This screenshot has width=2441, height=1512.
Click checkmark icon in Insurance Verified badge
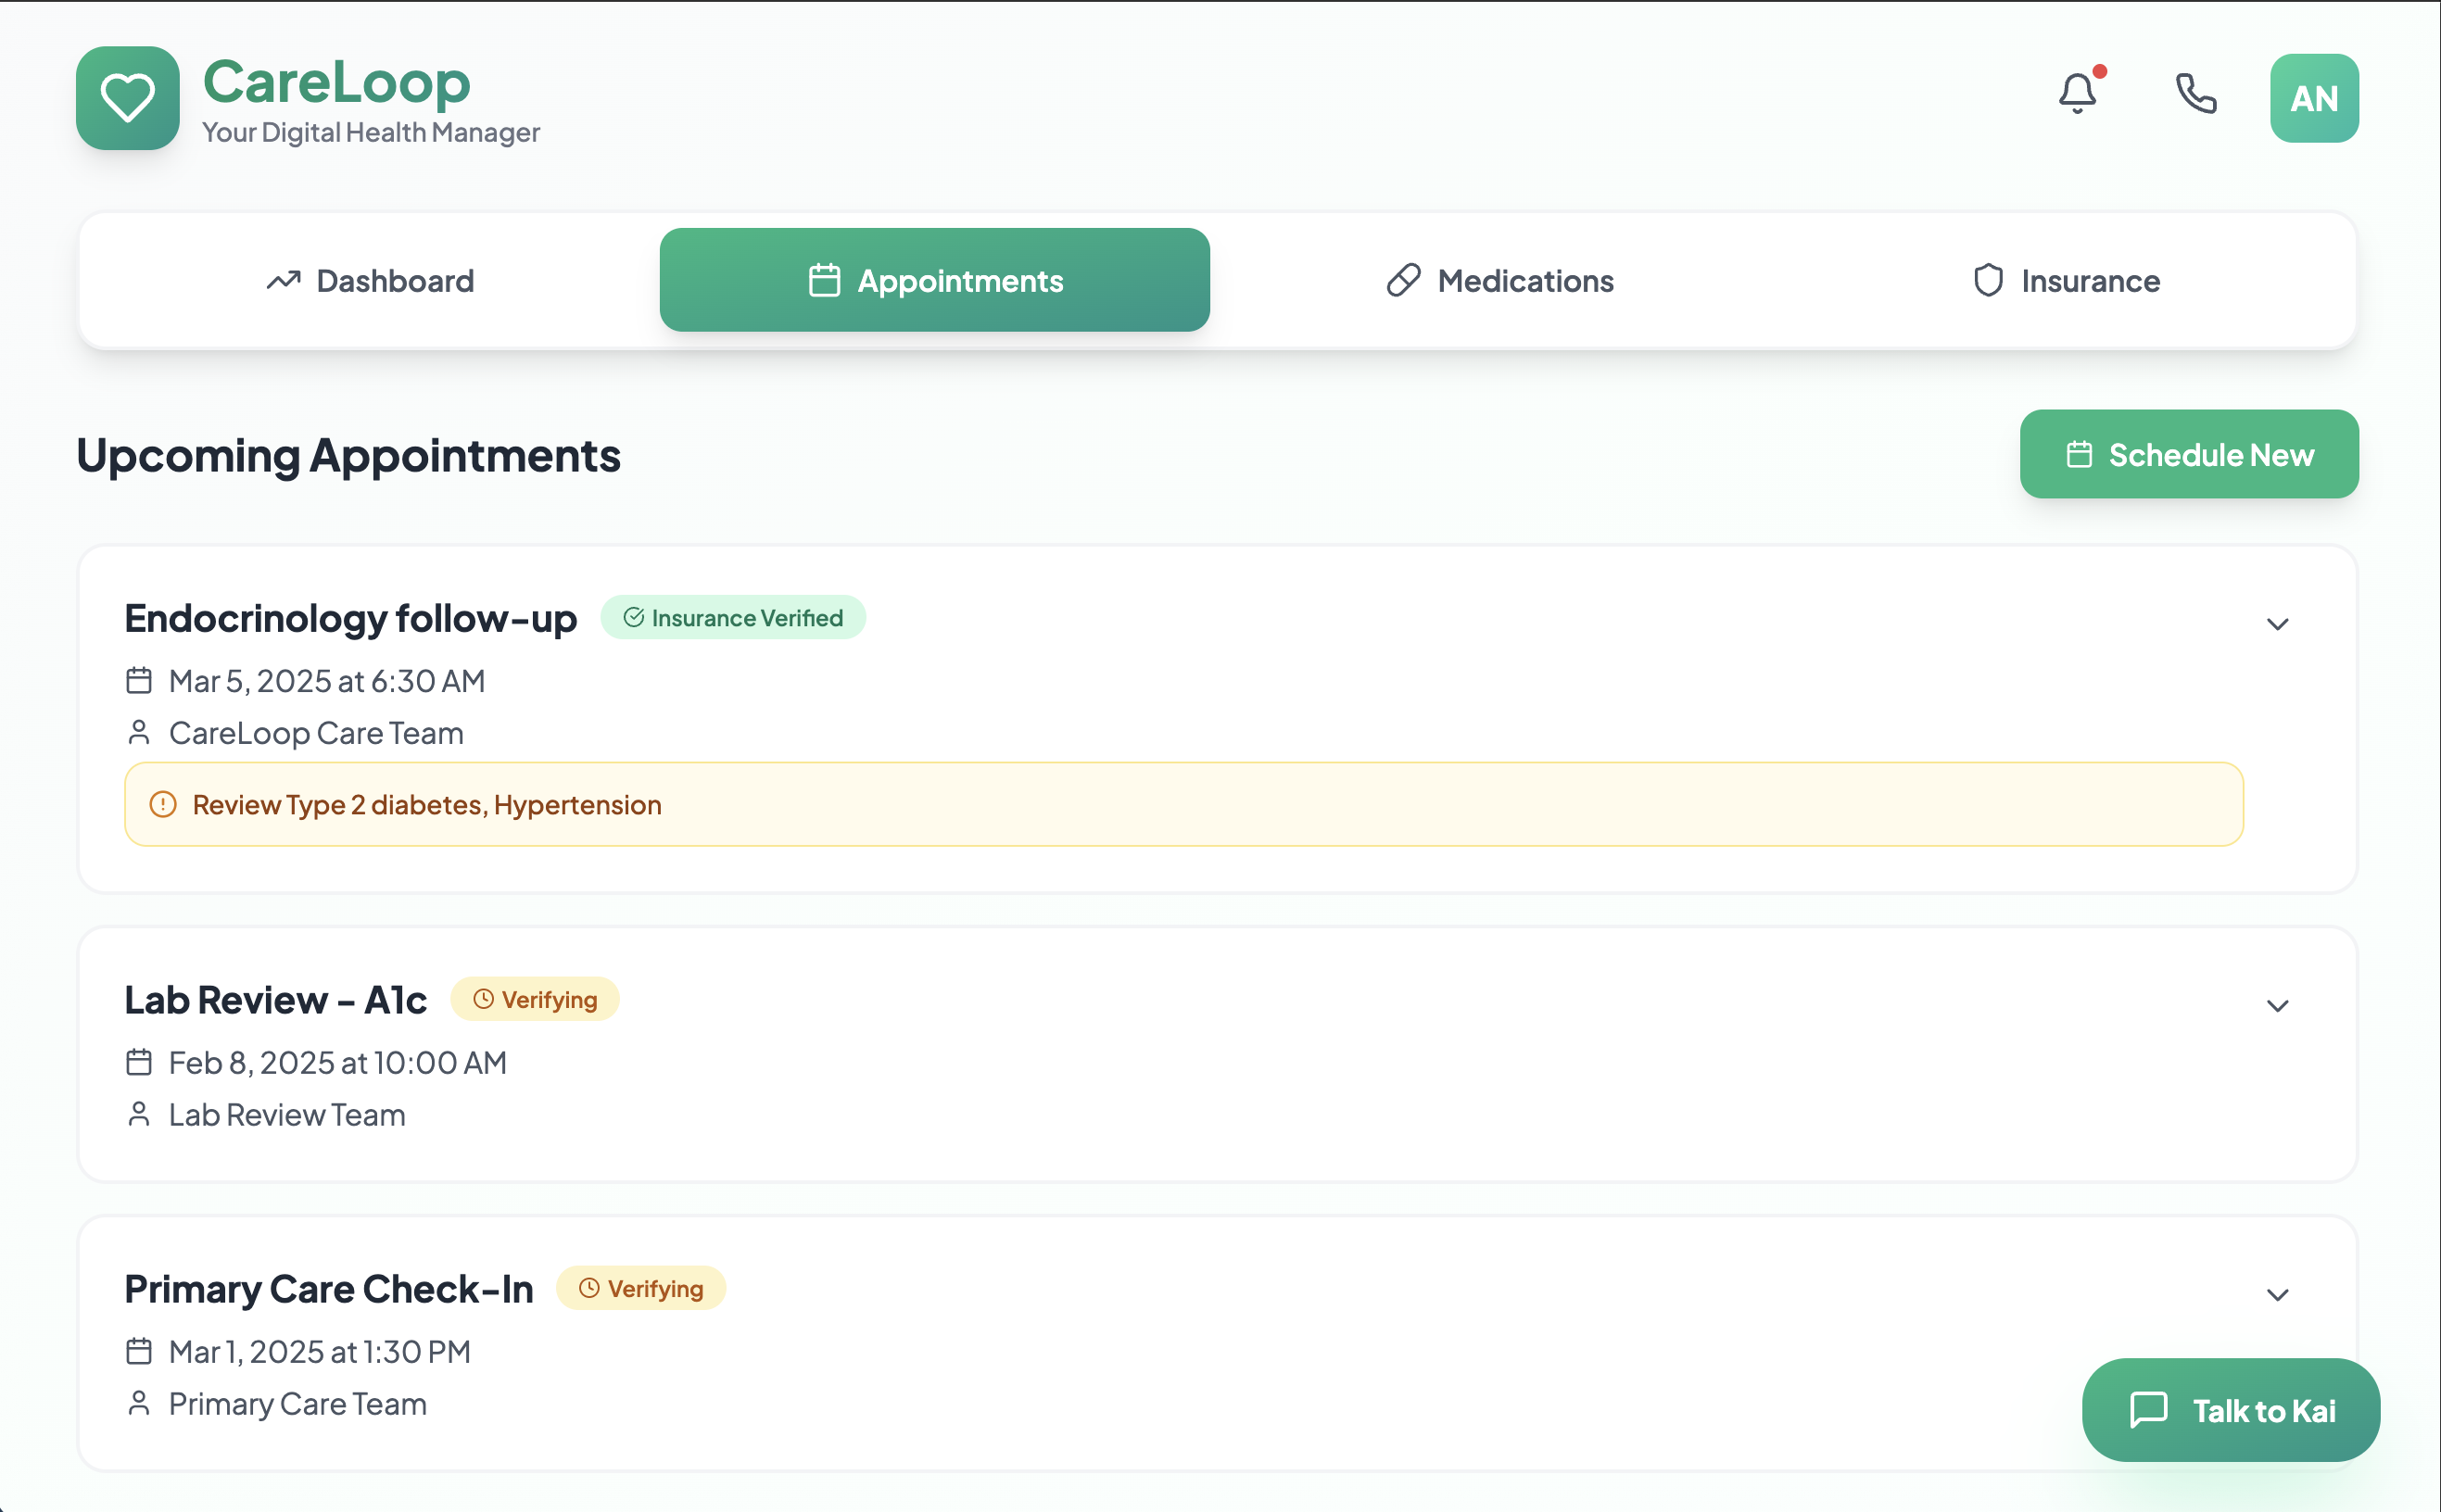pos(633,618)
